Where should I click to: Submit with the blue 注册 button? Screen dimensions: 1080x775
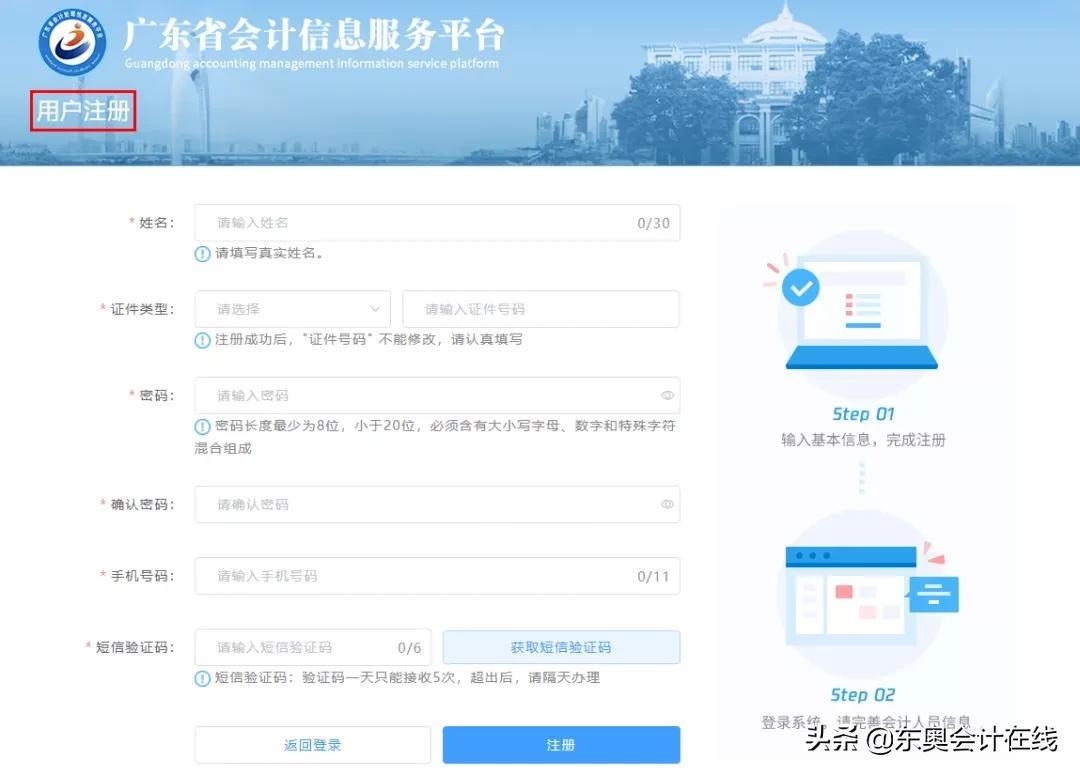561,745
